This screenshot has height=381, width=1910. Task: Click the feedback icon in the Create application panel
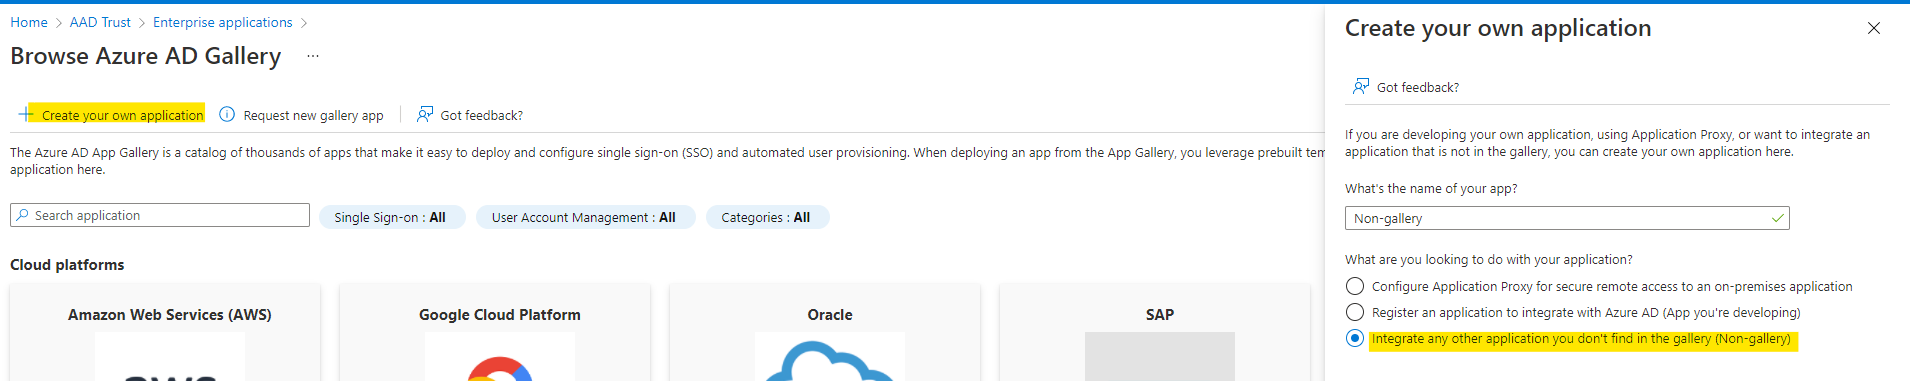pyautogui.click(x=1360, y=86)
